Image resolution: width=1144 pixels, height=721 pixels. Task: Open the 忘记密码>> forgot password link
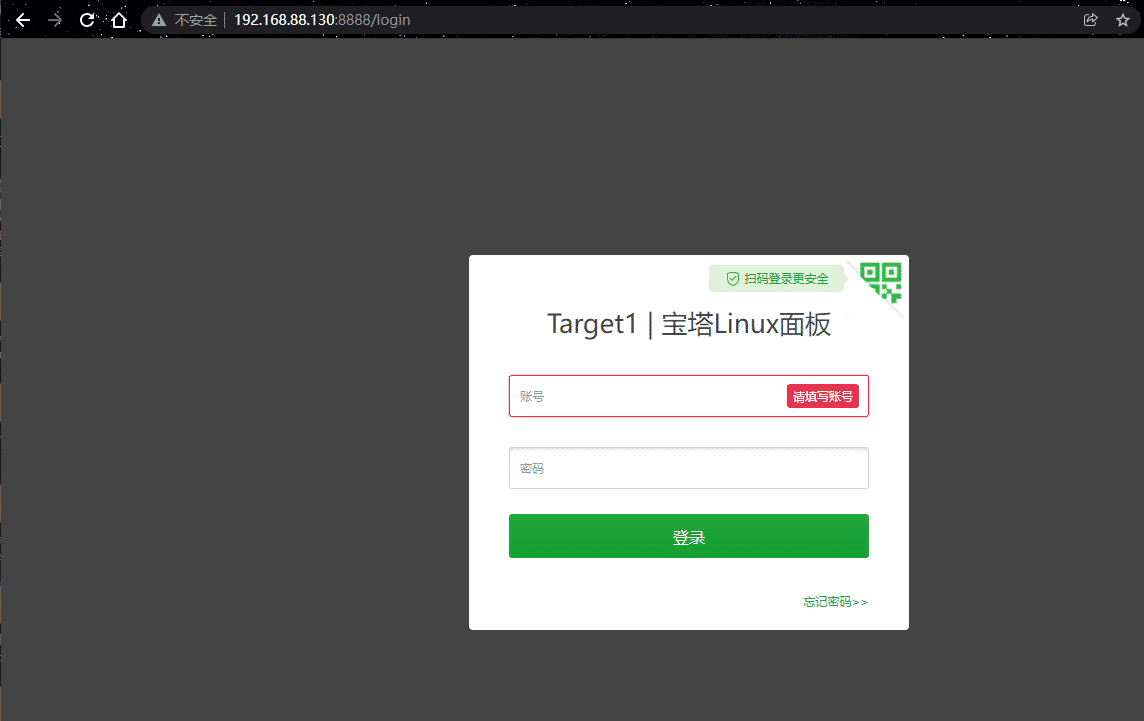click(x=835, y=602)
